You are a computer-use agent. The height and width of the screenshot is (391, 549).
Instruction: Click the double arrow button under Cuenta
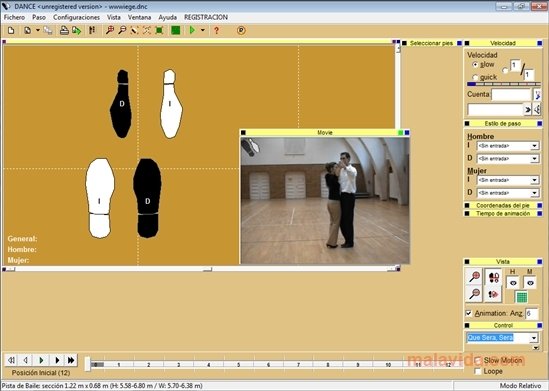(x=527, y=110)
